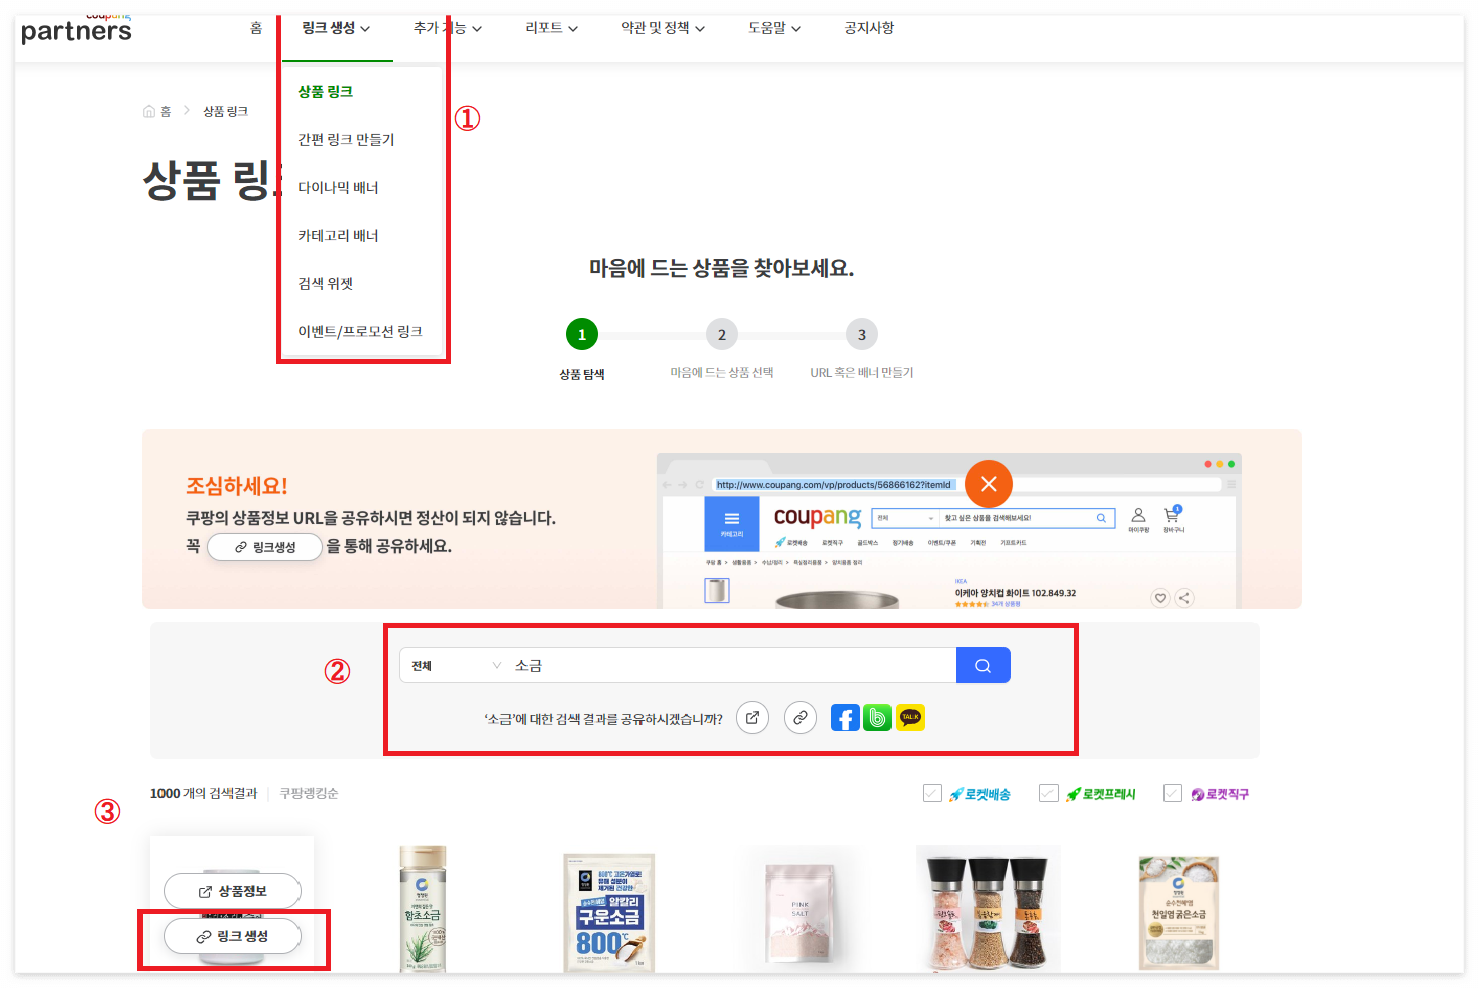1479x988 pixels.
Task: Open the 구운소금 800 product thumbnail
Action: 609,912
